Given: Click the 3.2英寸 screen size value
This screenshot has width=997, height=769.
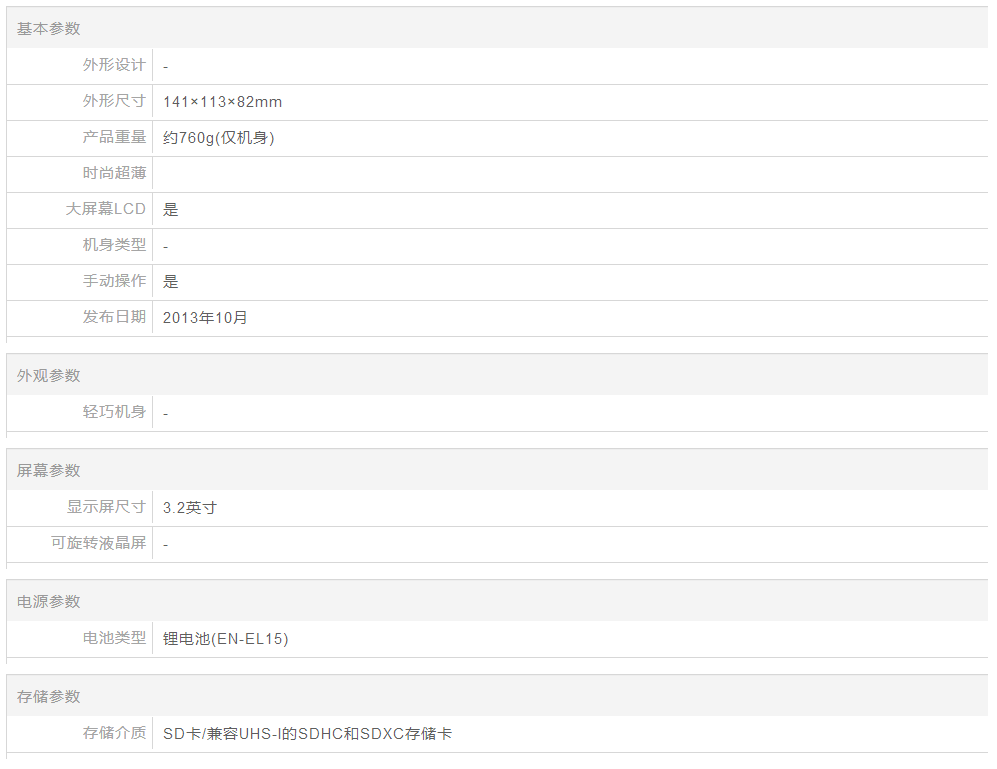Looking at the screenshot, I should click(190, 508).
